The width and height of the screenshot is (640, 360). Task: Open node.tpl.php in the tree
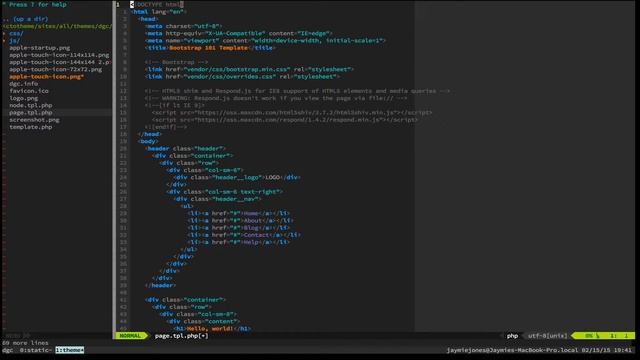[31, 105]
